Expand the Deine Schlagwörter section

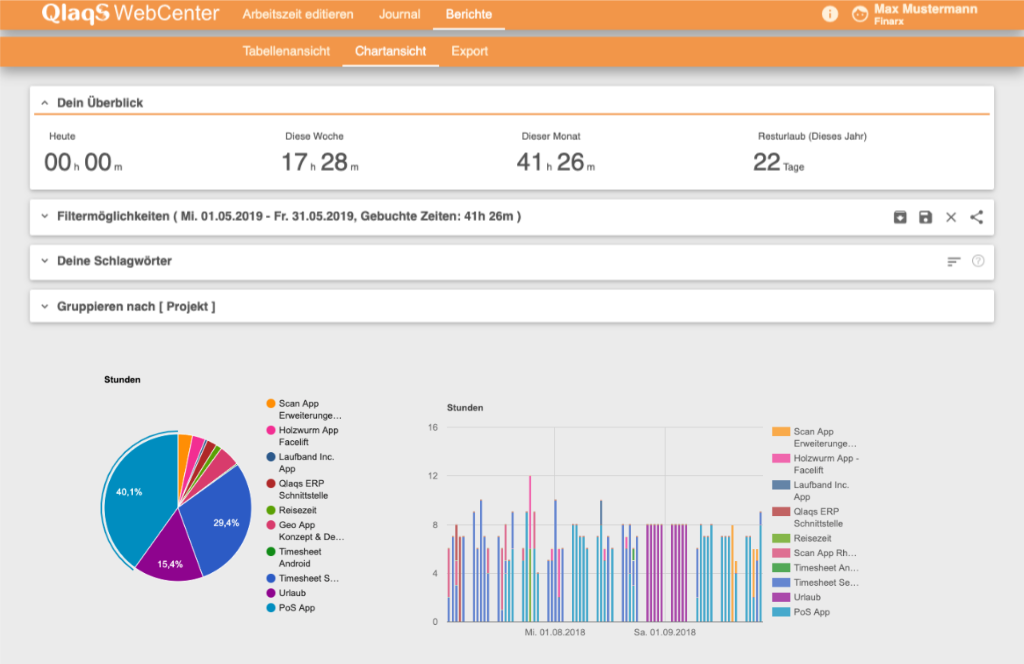44,261
